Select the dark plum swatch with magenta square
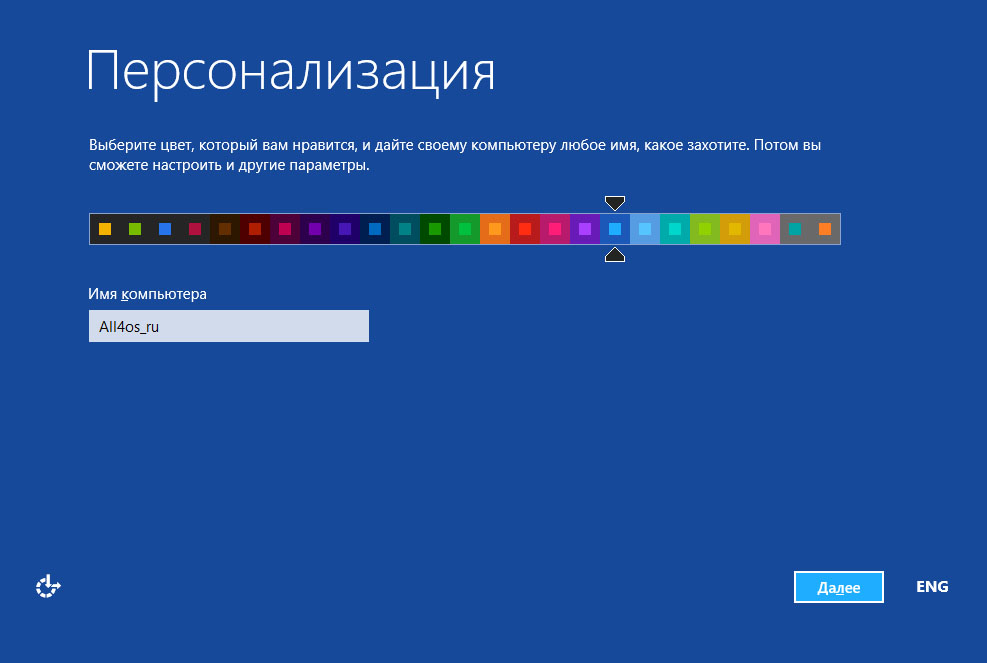This screenshot has width=987, height=663. 285,229
